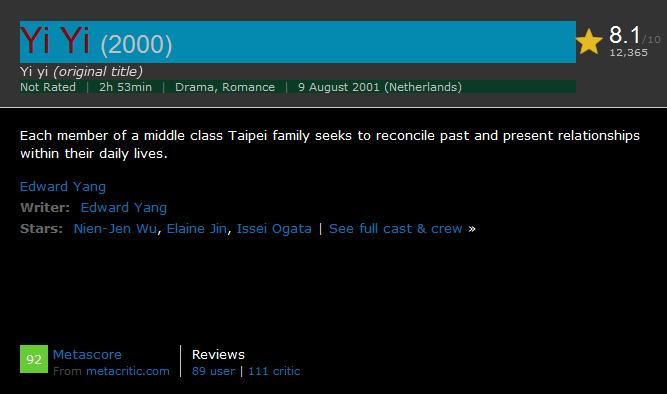Click the Reviews heading

click(218, 354)
